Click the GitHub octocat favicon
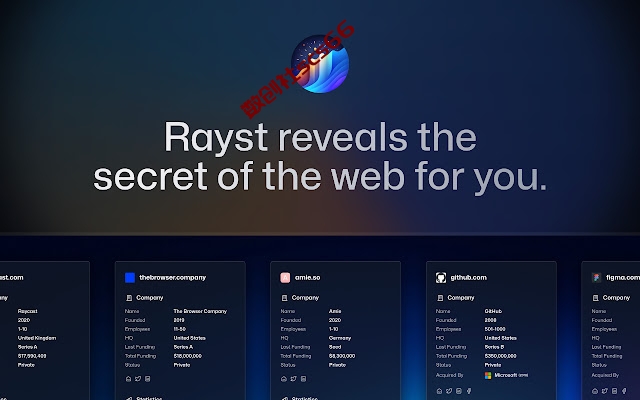This screenshot has height=400, width=640. coord(441,278)
